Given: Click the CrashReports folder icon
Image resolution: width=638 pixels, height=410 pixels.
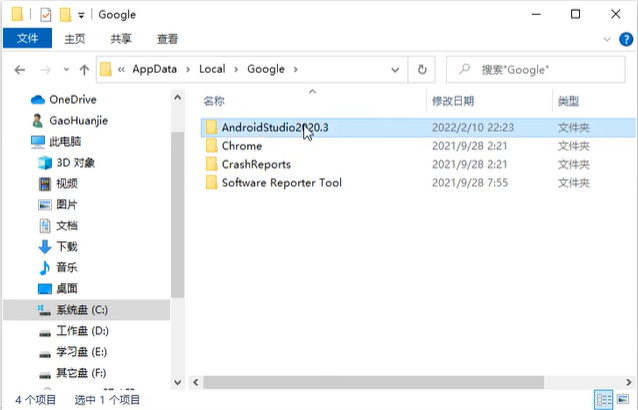Looking at the screenshot, I should tap(211, 164).
